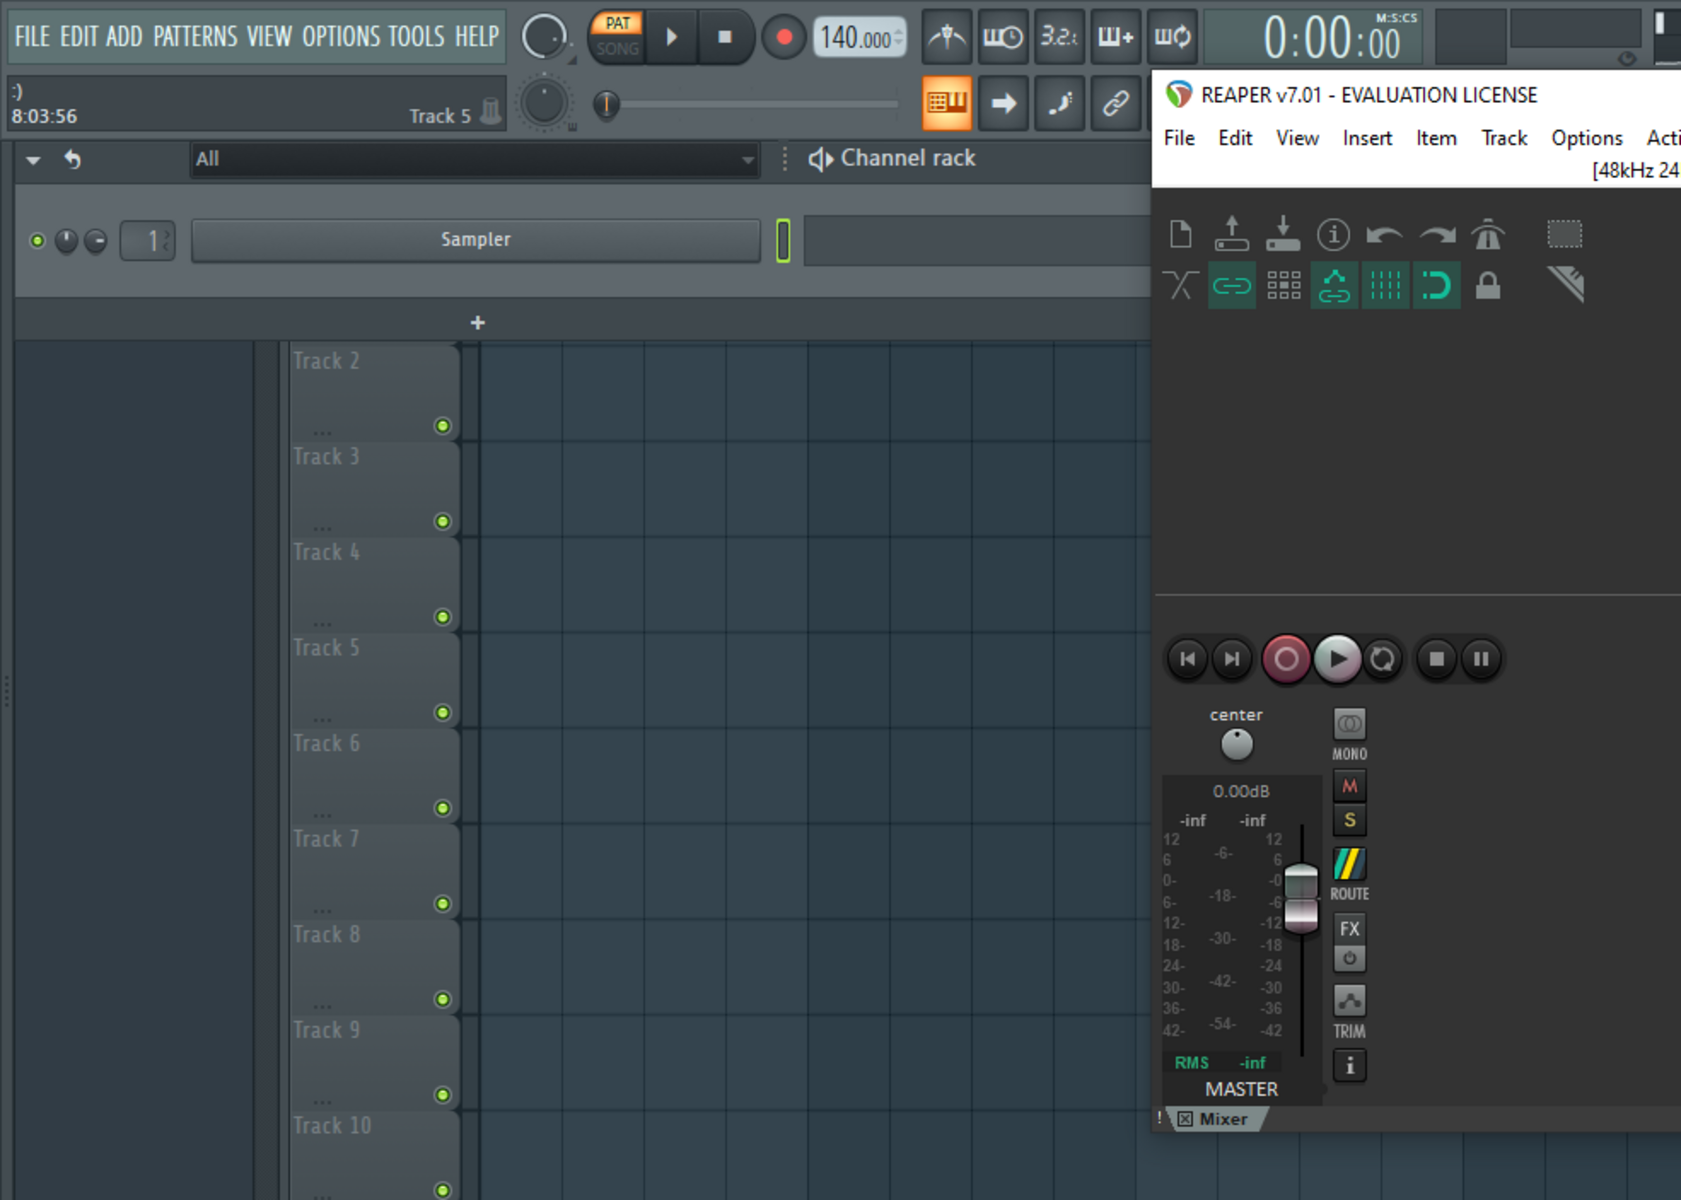The image size is (1681, 1200).
Task: Click FL Studio record button
Action: tap(784, 38)
